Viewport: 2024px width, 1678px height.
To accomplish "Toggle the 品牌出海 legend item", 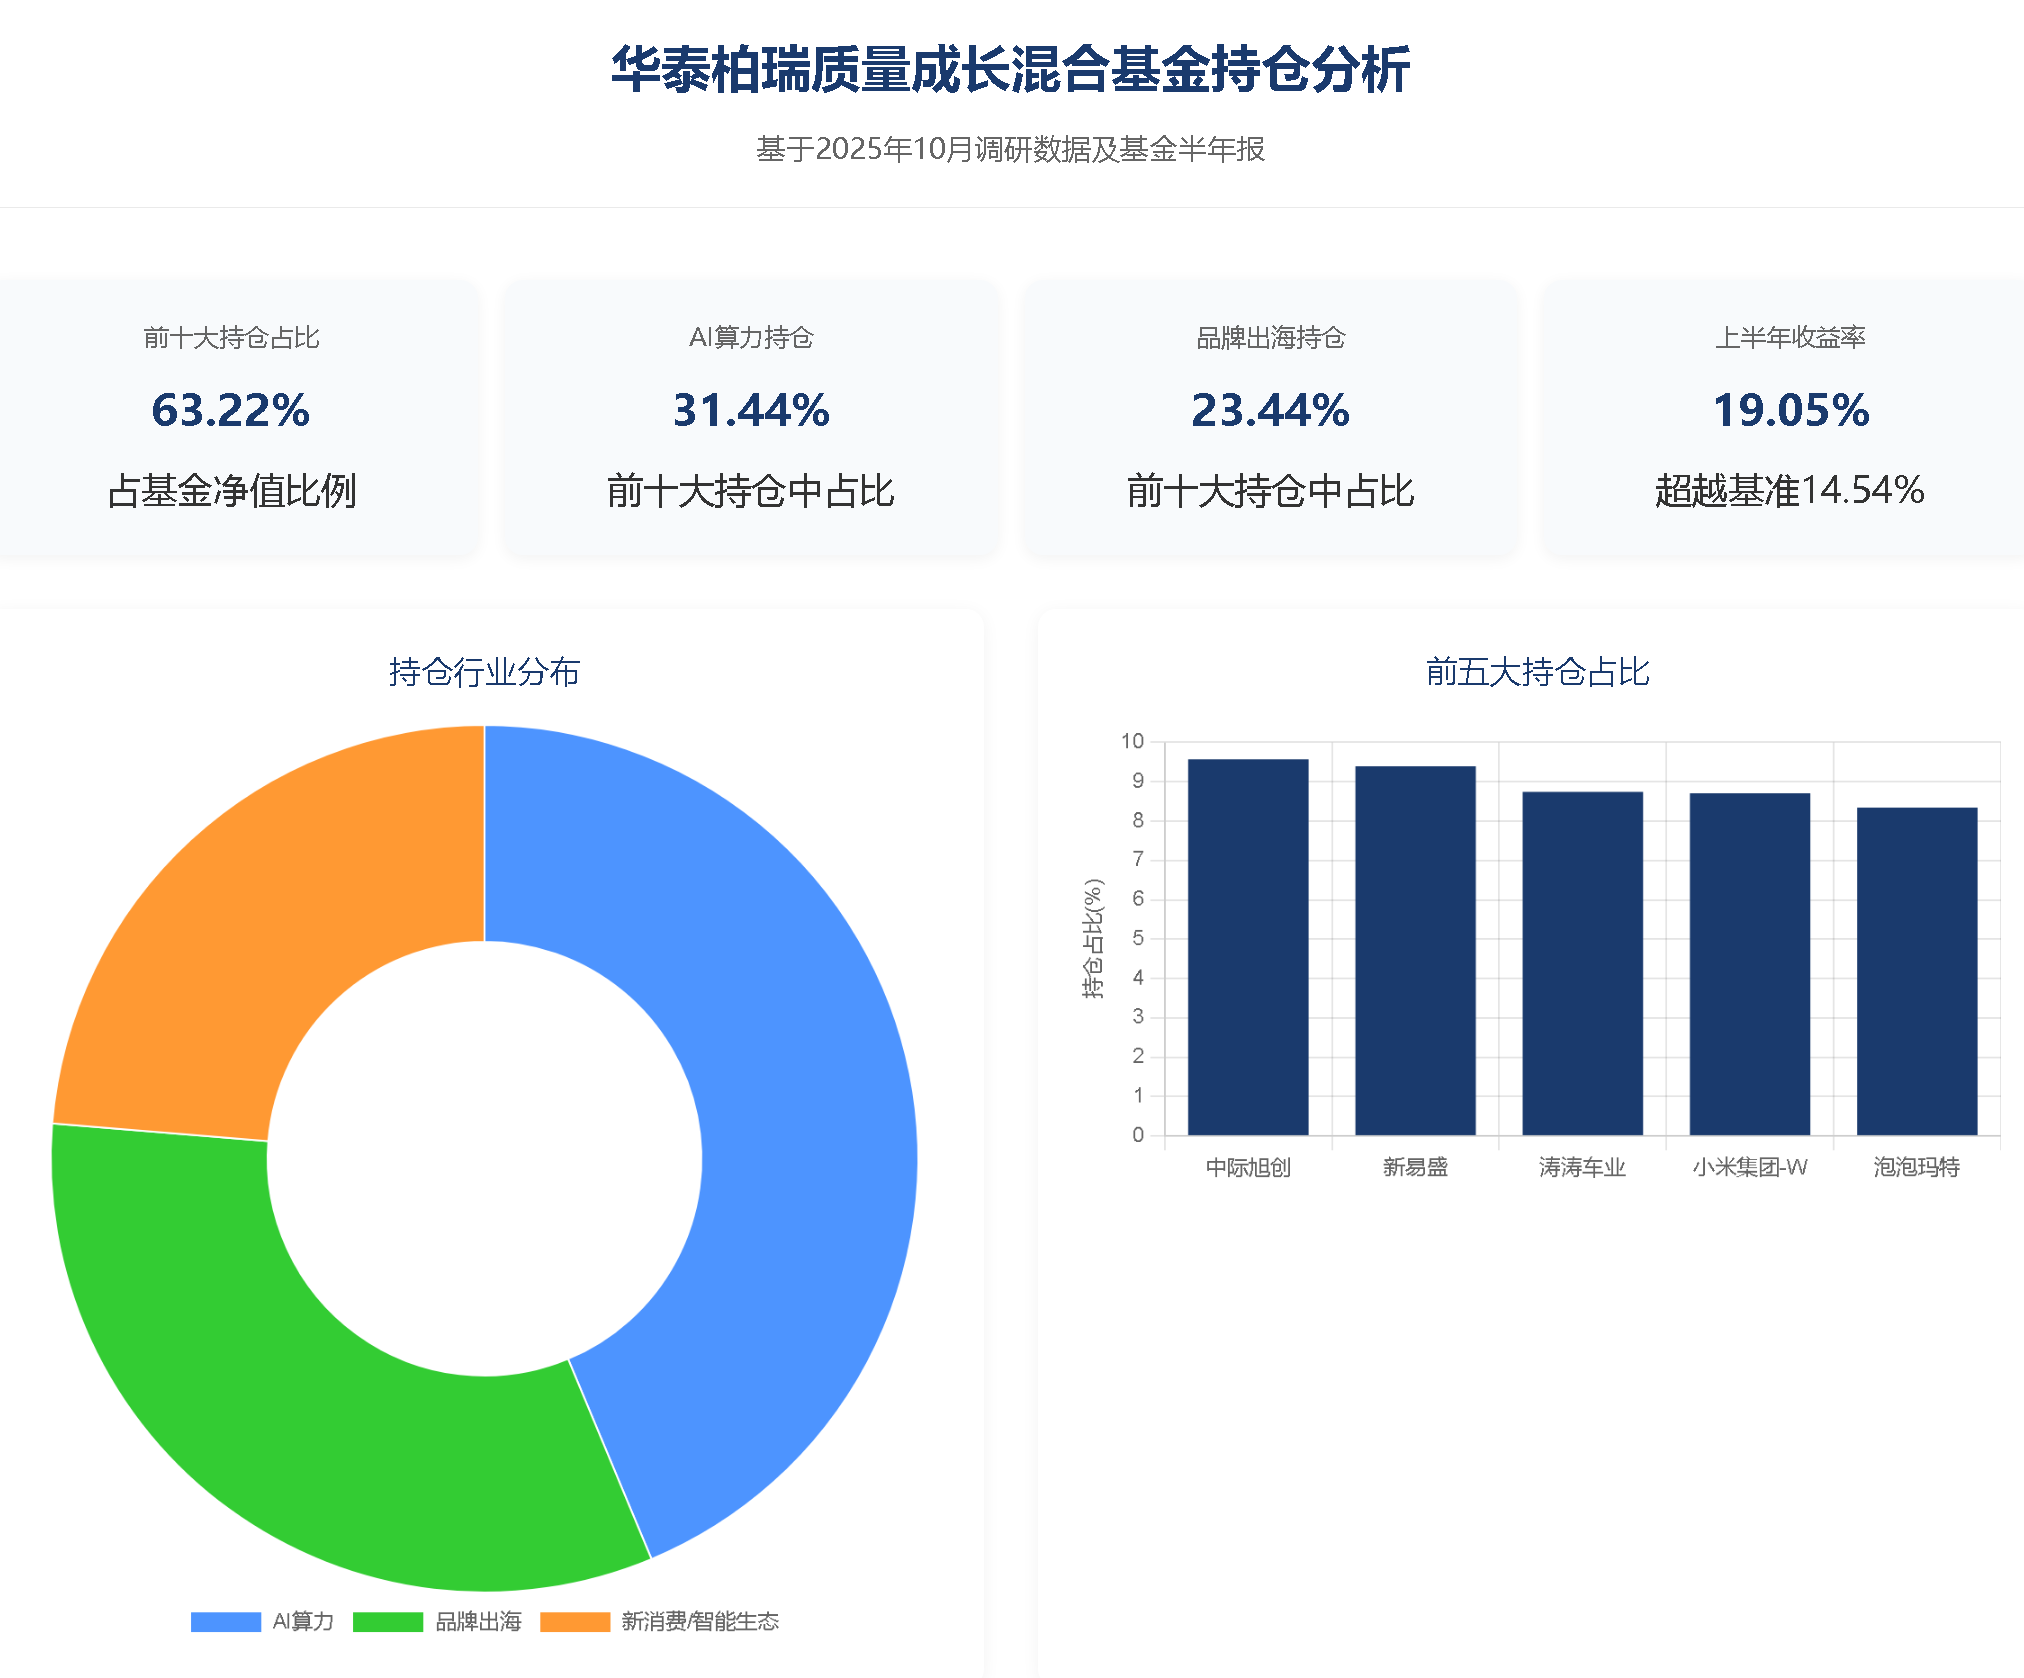I will (478, 1621).
